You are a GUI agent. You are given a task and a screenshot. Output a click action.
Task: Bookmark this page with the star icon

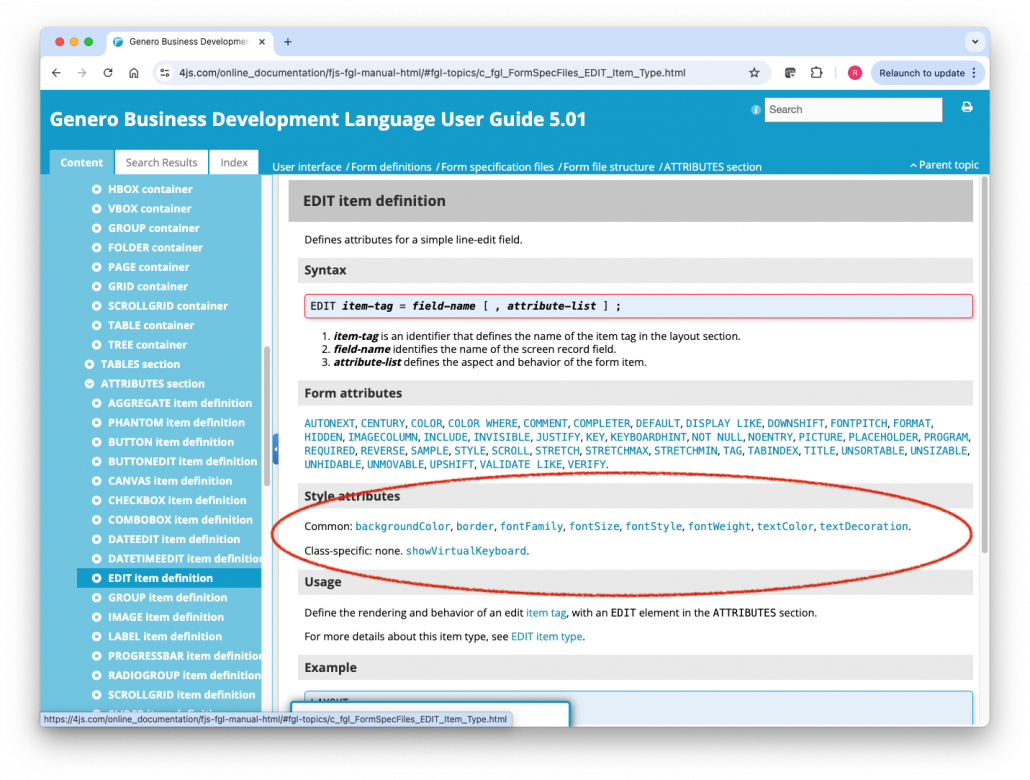754,73
